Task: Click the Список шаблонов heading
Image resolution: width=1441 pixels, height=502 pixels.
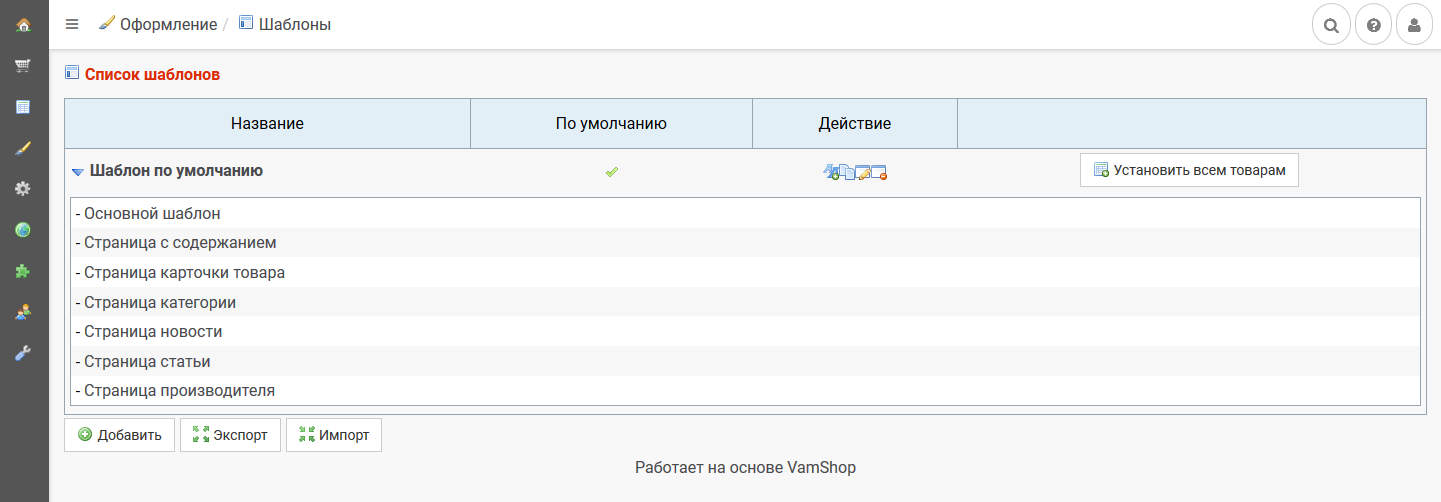Action: (152, 74)
